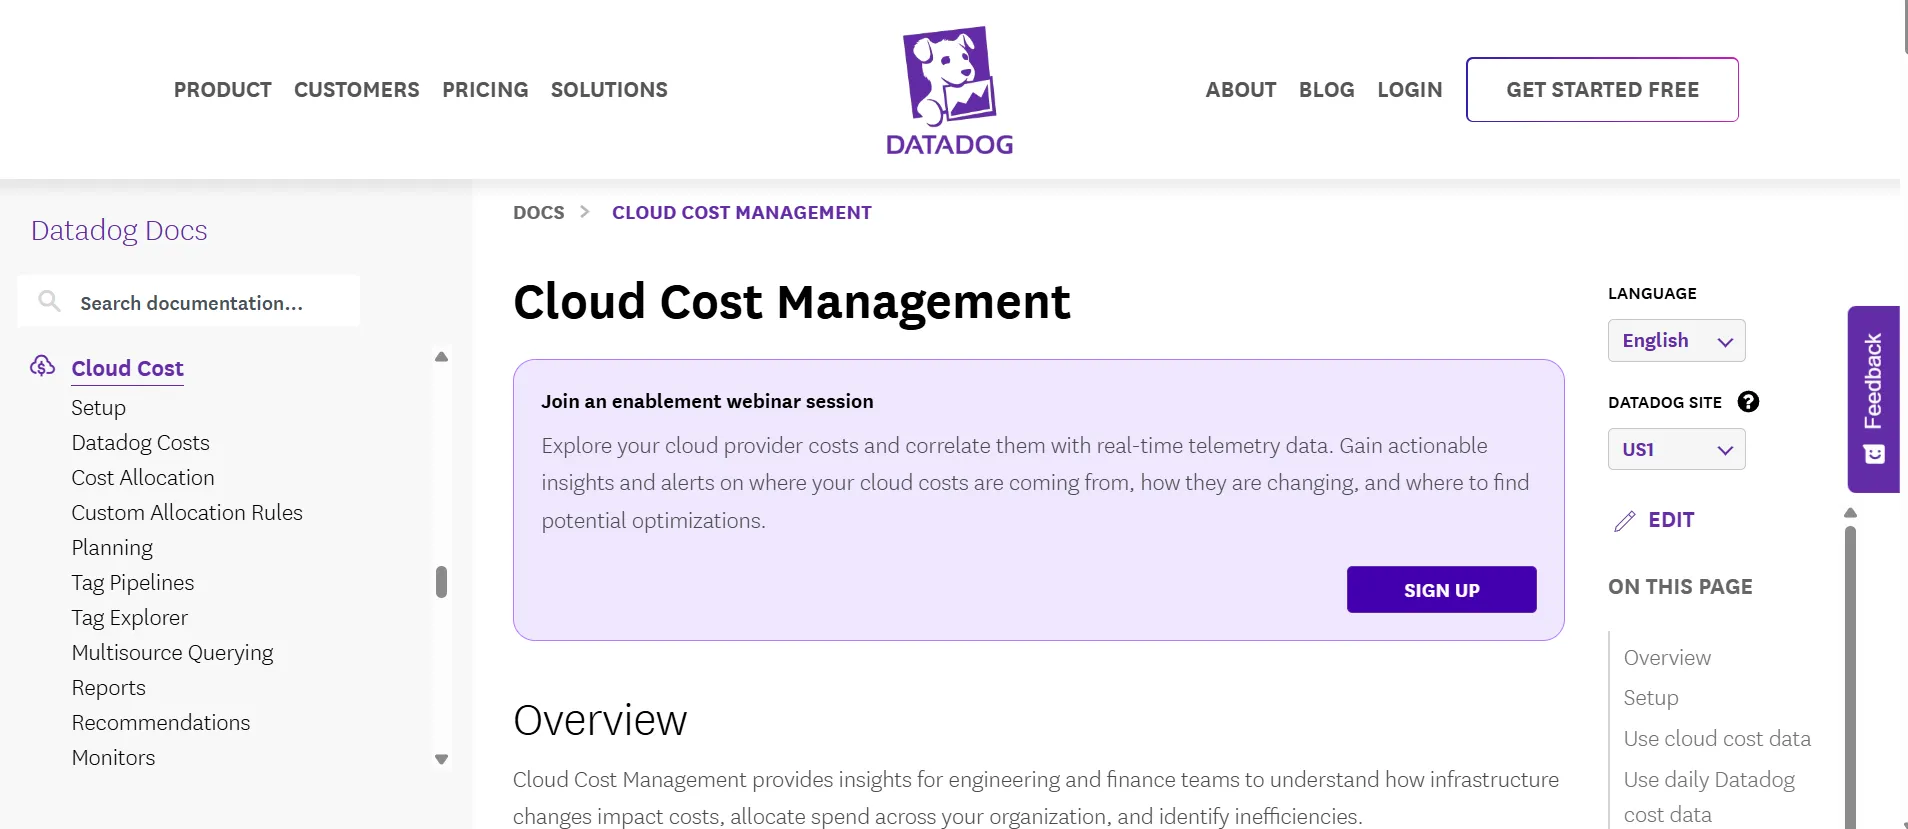Open Setup in the sidebar
Image resolution: width=1908 pixels, height=829 pixels.
tap(98, 408)
